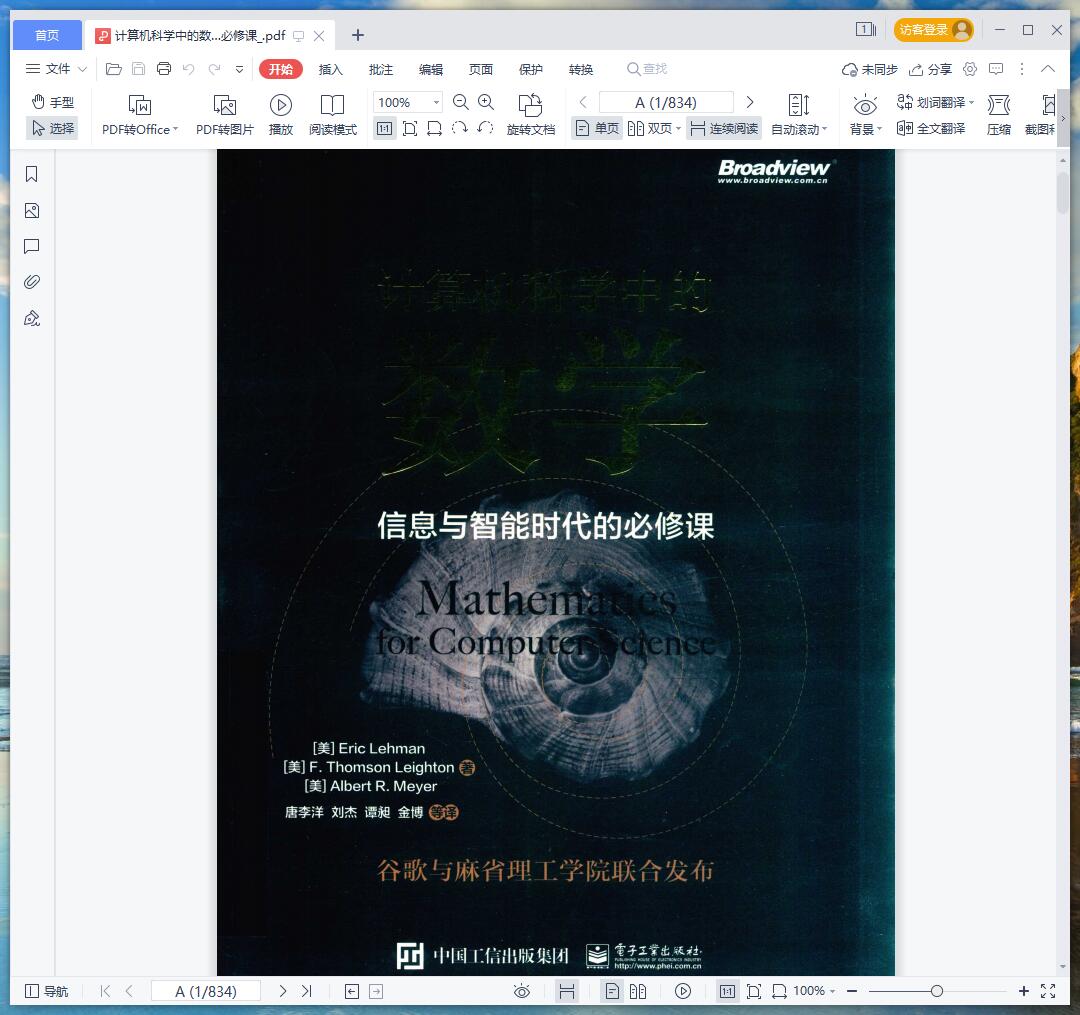
Task: Open the 编辑 ribbon tab
Action: coord(431,69)
